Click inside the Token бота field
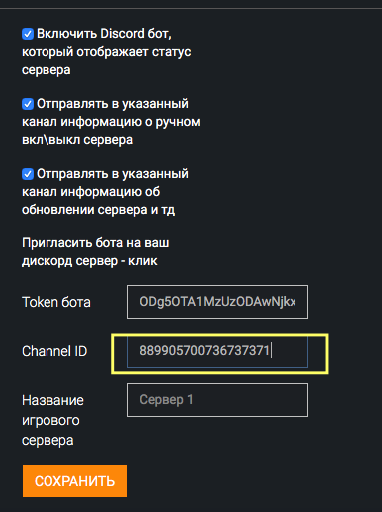Screen dimensions: 382x512 point(217,302)
